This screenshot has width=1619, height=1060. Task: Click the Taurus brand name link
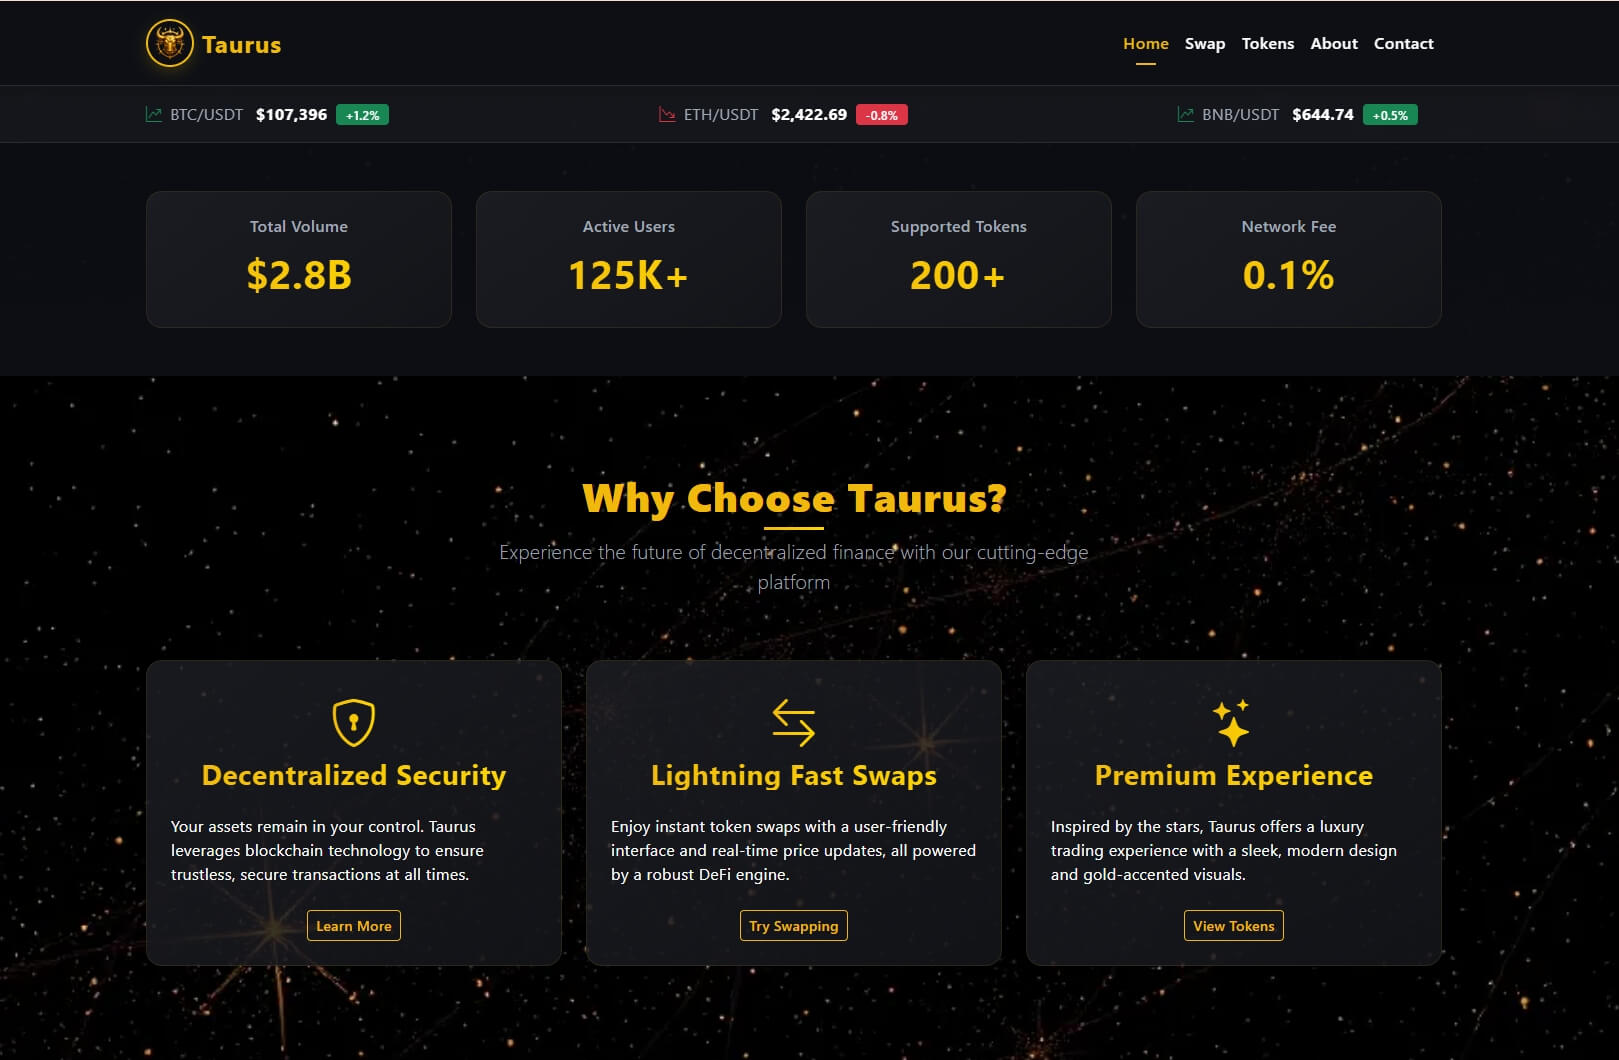coord(242,45)
